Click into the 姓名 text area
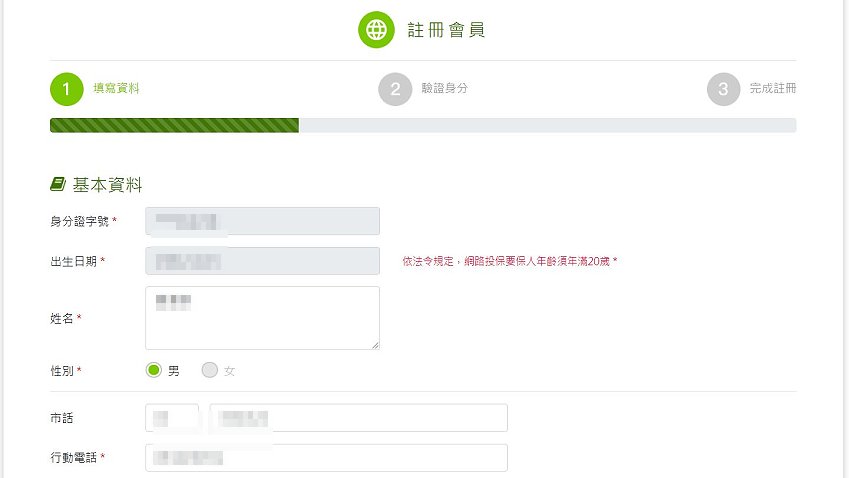 tap(262, 318)
